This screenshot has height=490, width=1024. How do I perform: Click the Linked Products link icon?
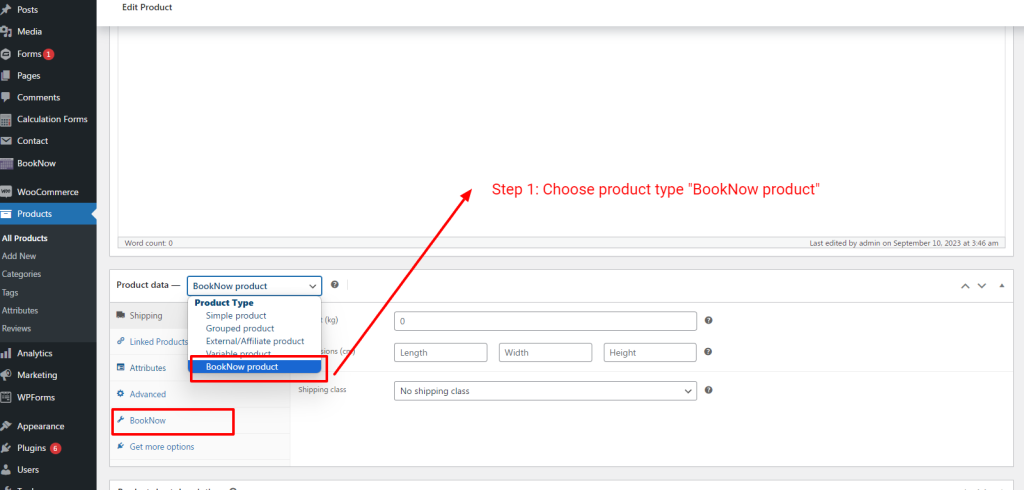(120, 341)
